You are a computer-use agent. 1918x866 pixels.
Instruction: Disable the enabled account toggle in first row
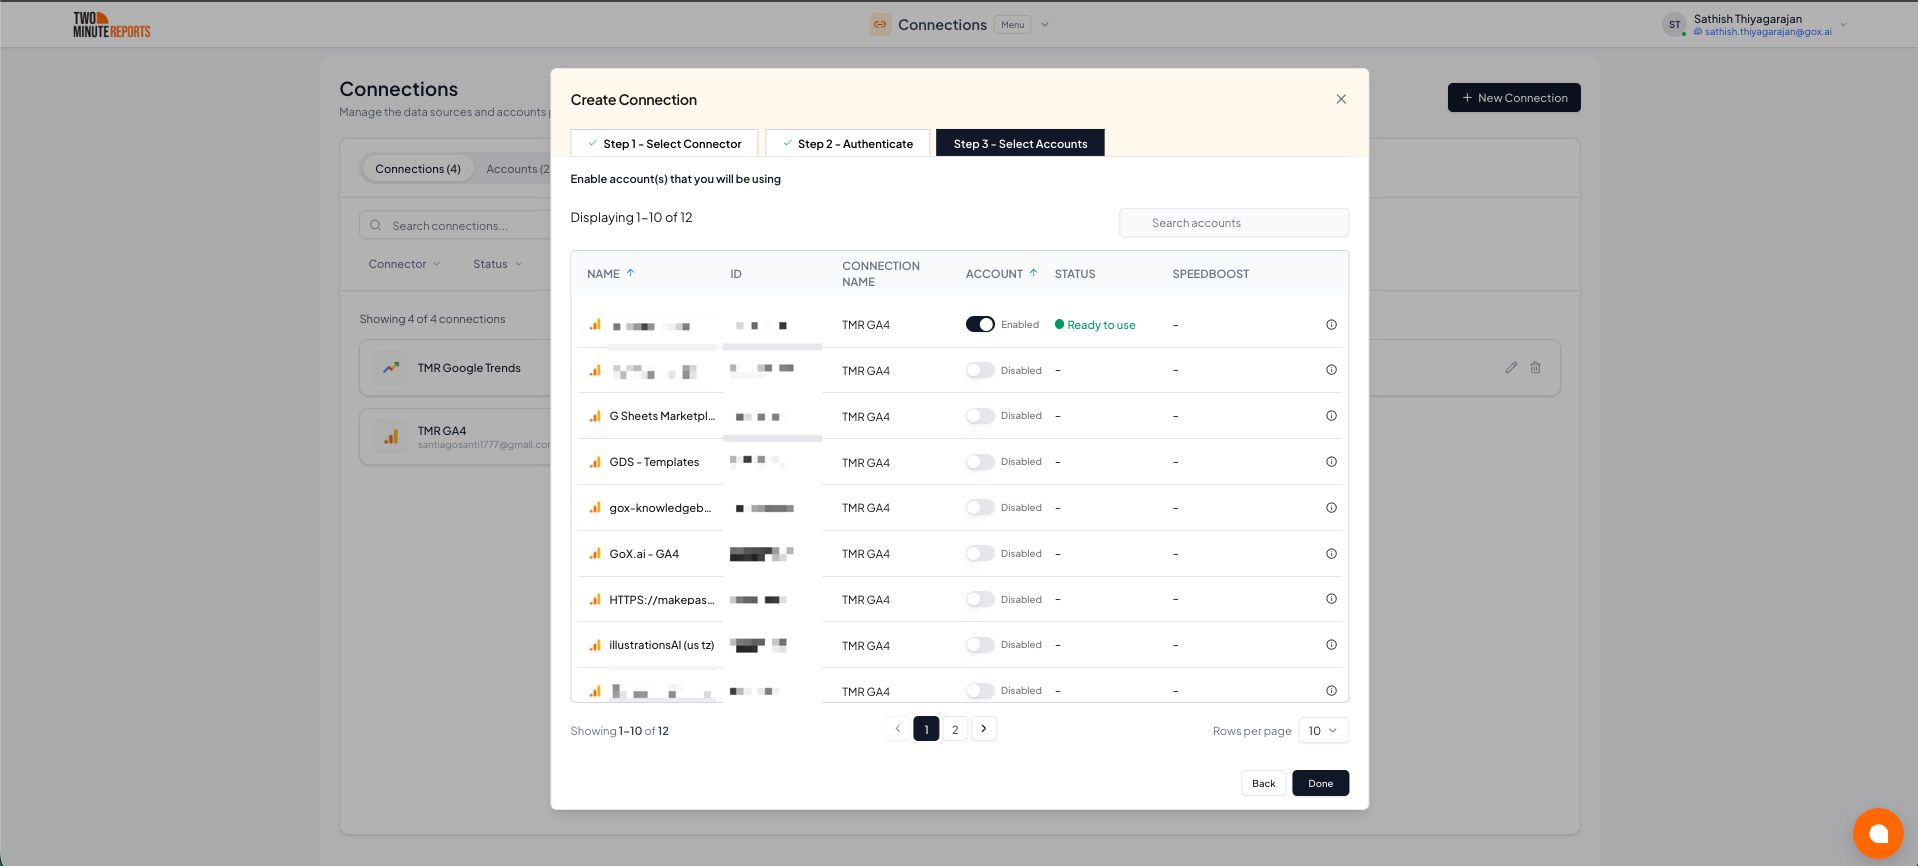click(980, 324)
